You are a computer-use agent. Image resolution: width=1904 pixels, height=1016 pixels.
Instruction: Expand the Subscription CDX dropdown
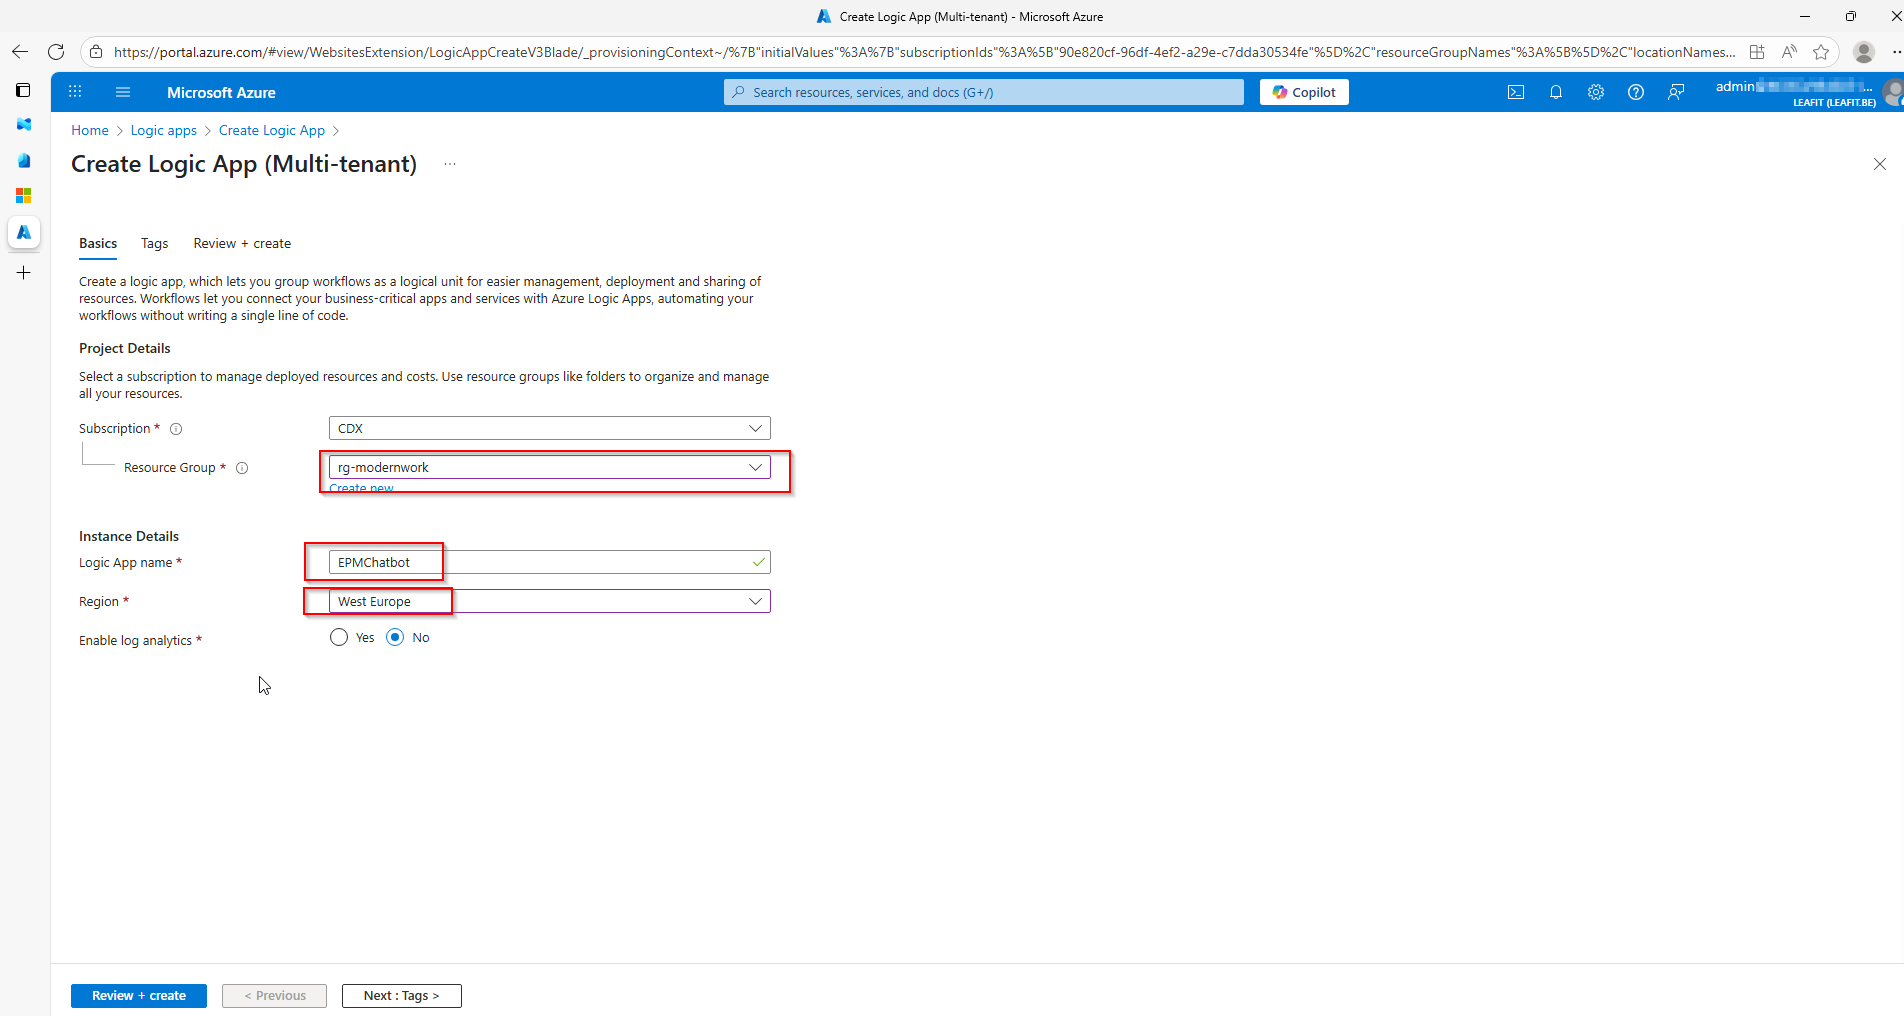click(550, 428)
